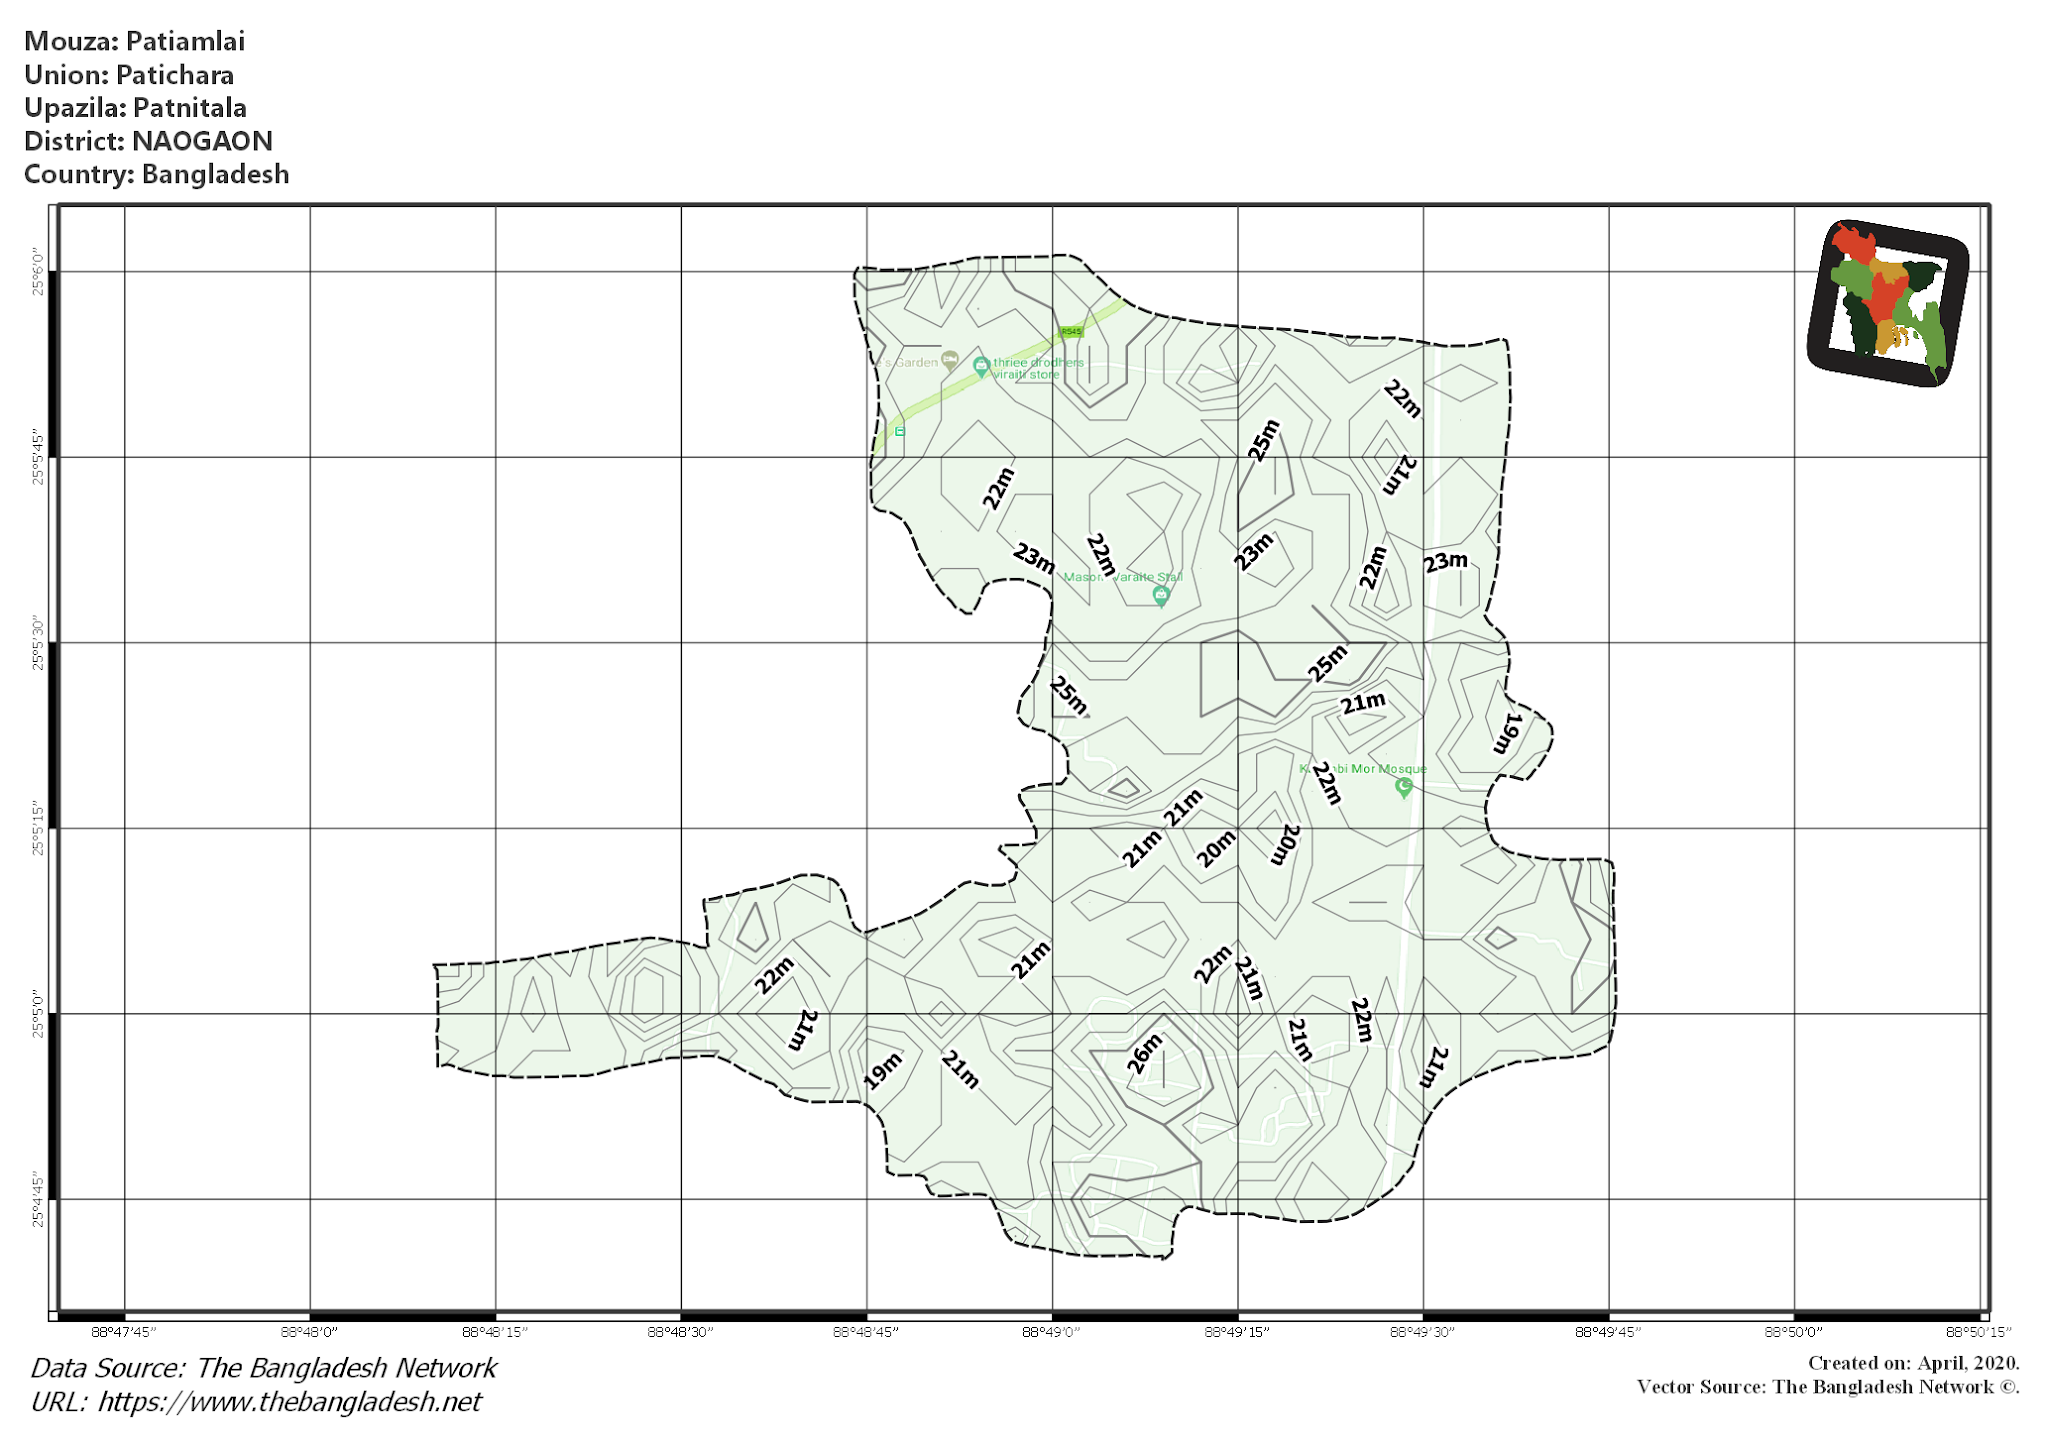Select the Mouza: Patiamlai title line

pos(136,42)
